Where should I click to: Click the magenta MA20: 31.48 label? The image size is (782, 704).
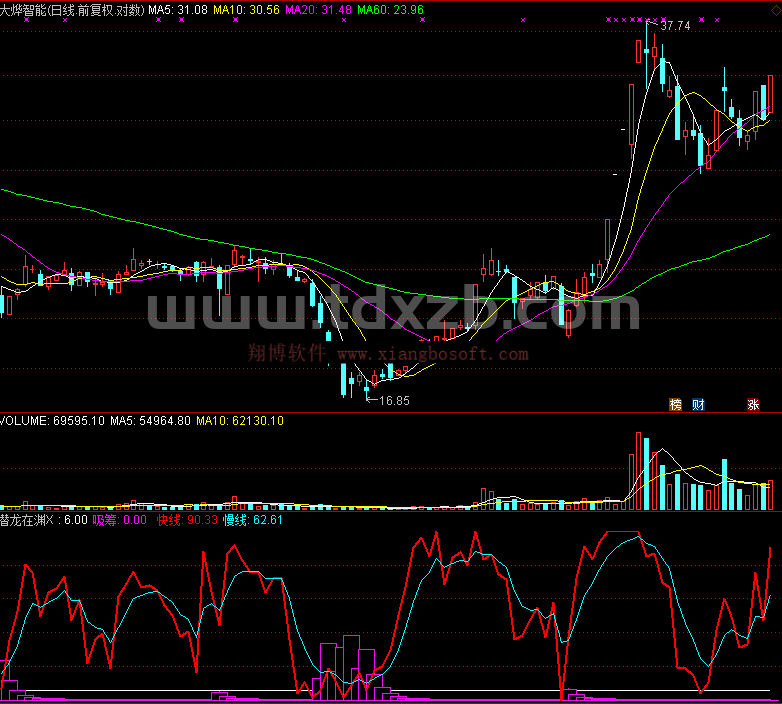coord(318,10)
